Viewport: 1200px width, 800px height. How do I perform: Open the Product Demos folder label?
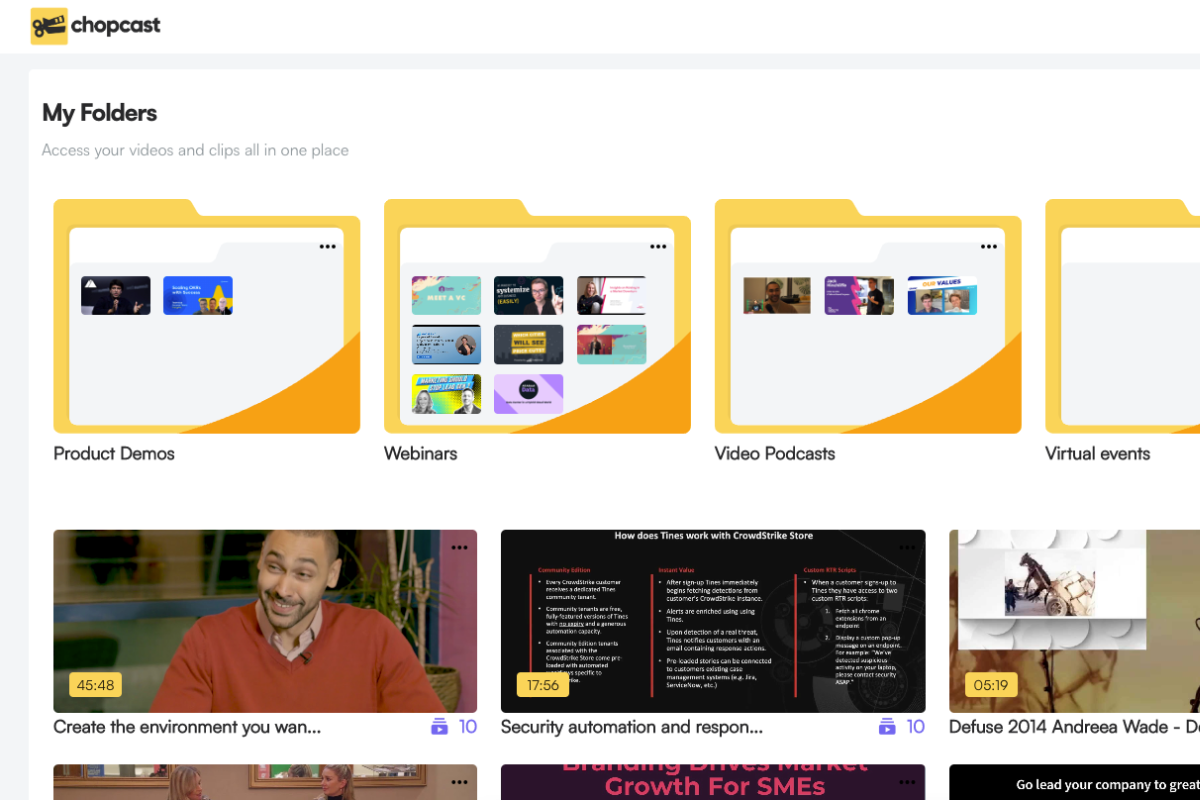(x=114, y=453)
